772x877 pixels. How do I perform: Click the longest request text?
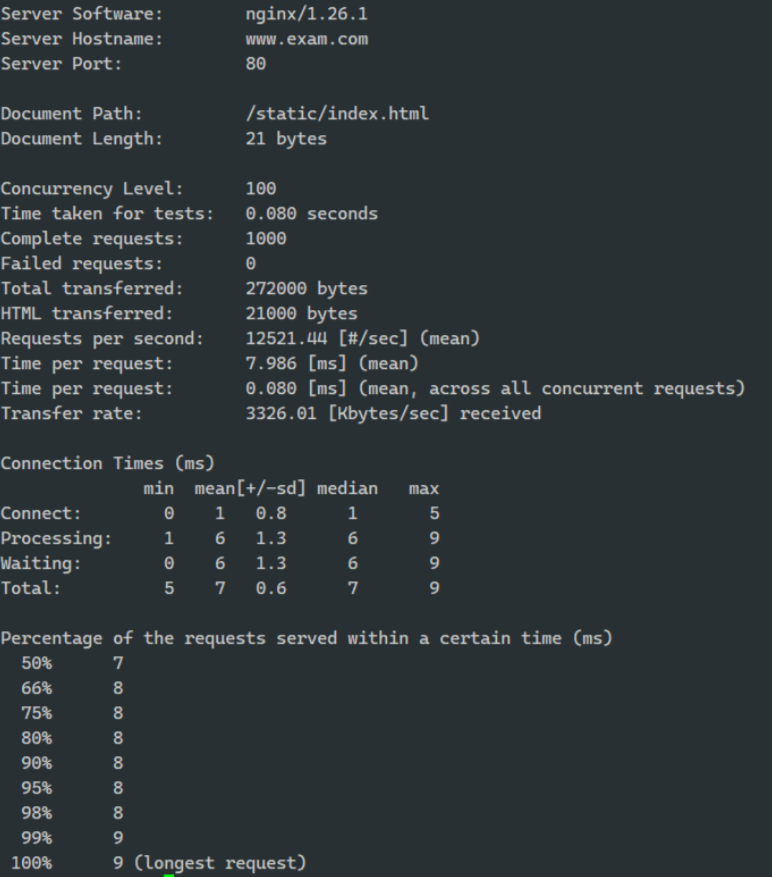[x=220, y=863]
